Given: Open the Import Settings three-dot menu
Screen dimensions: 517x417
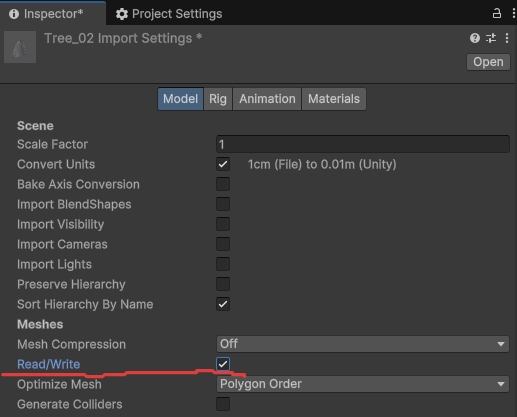Looking at the screenshot, I should [507, 38].
